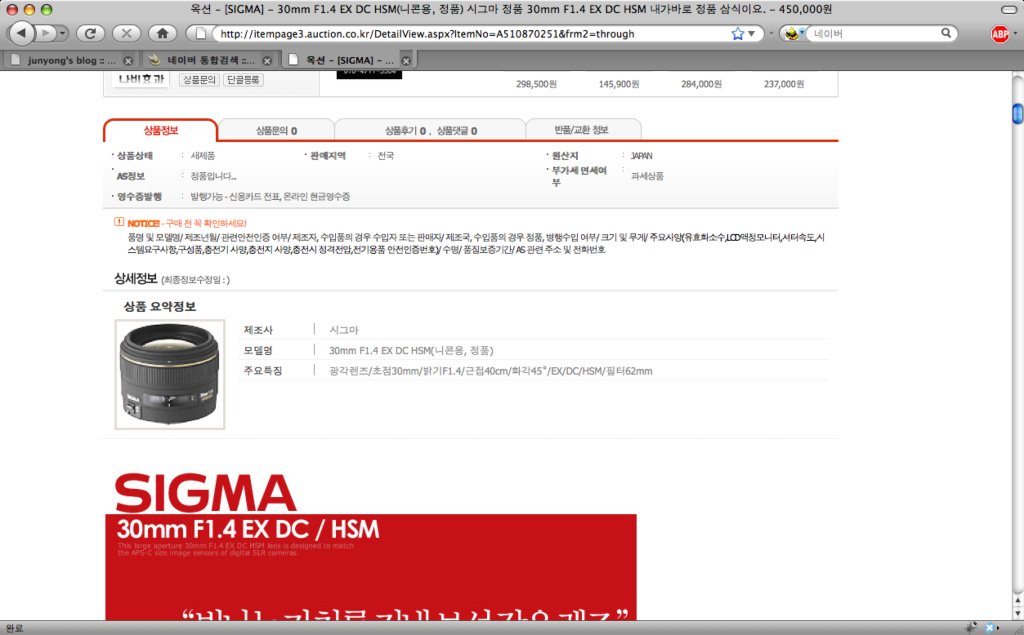The image size is (1024, 635).
Task: Click the 과세상품 tax value
Action: pos(647,176)
